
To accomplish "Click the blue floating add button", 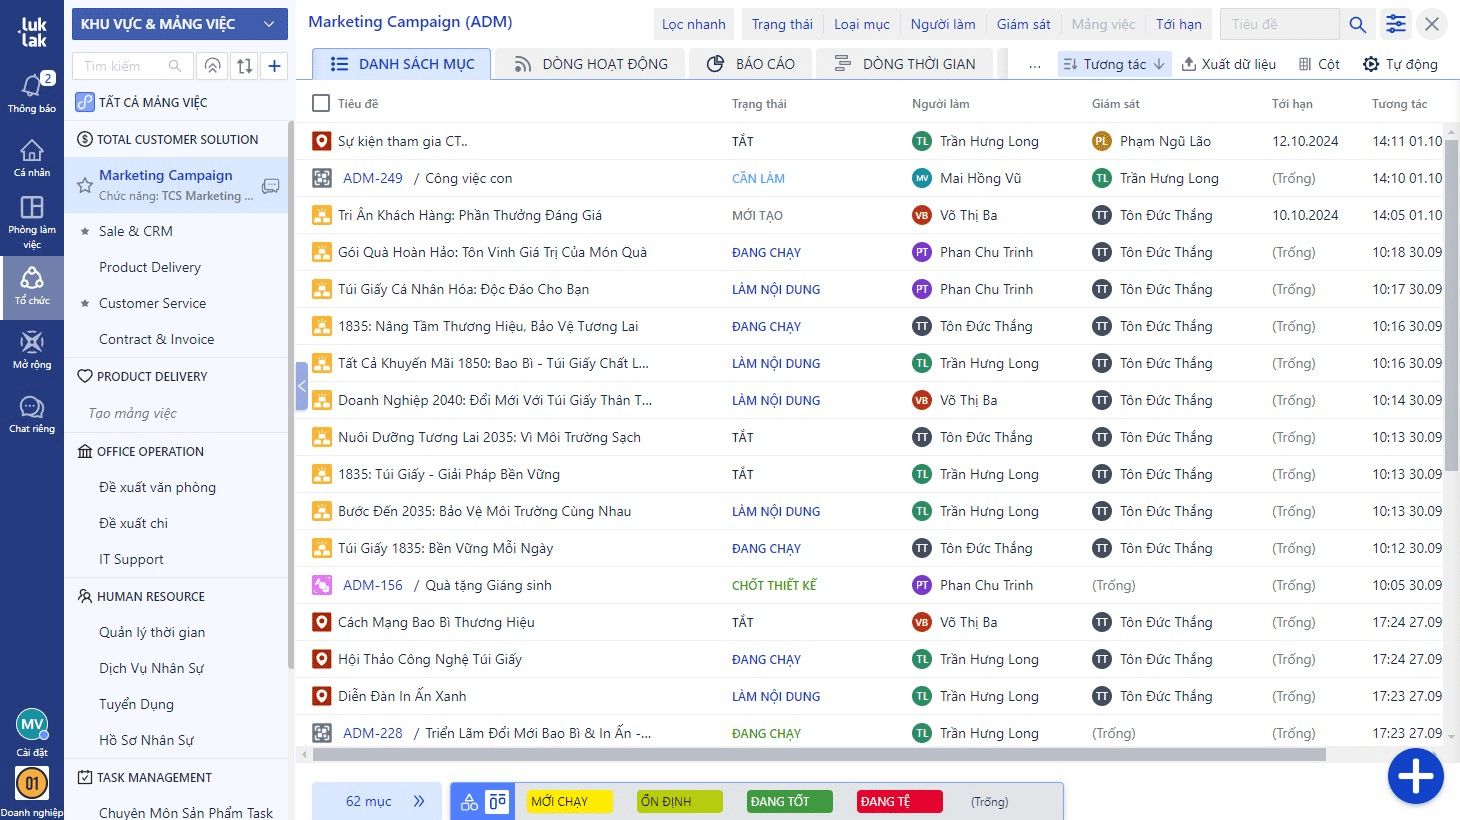I will pos(1415,776).
